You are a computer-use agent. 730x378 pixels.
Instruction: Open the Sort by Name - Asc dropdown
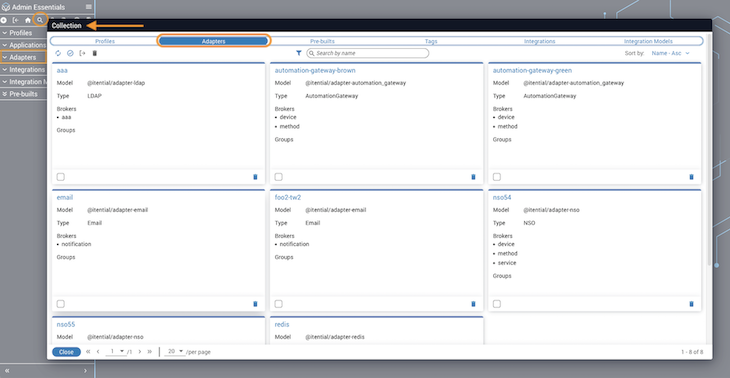pos(670,54)
